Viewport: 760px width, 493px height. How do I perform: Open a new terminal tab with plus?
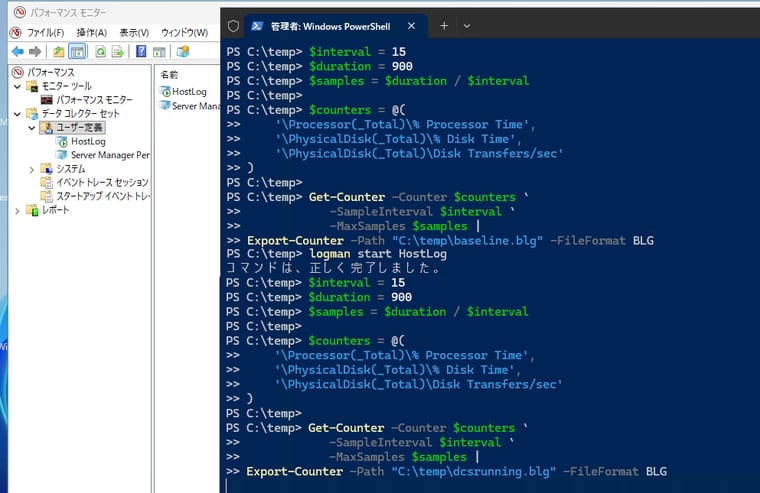point(444,26)
